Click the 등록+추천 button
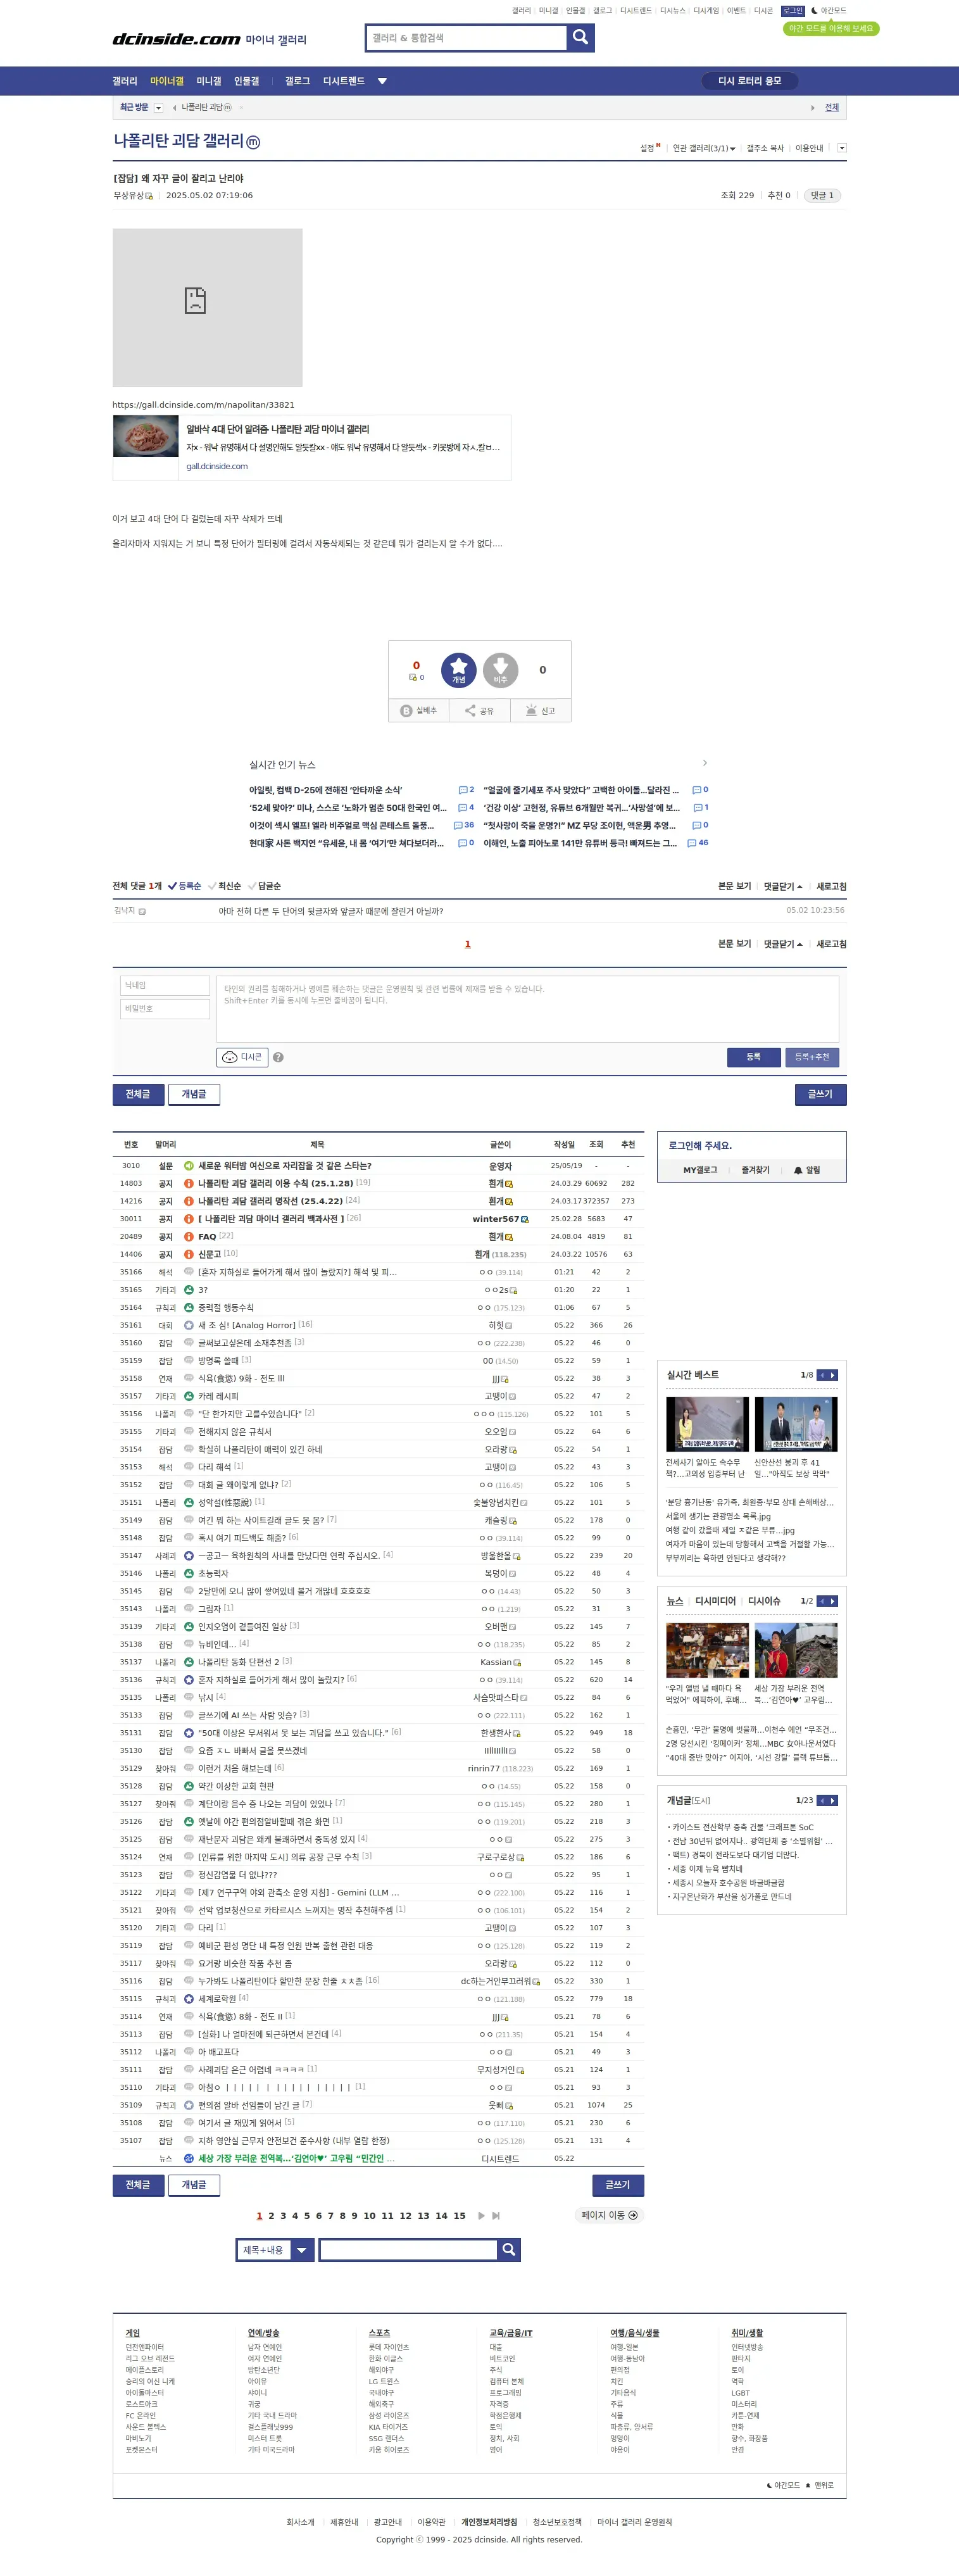This screenshot has width=959, height=2576. pos(811,1057)
